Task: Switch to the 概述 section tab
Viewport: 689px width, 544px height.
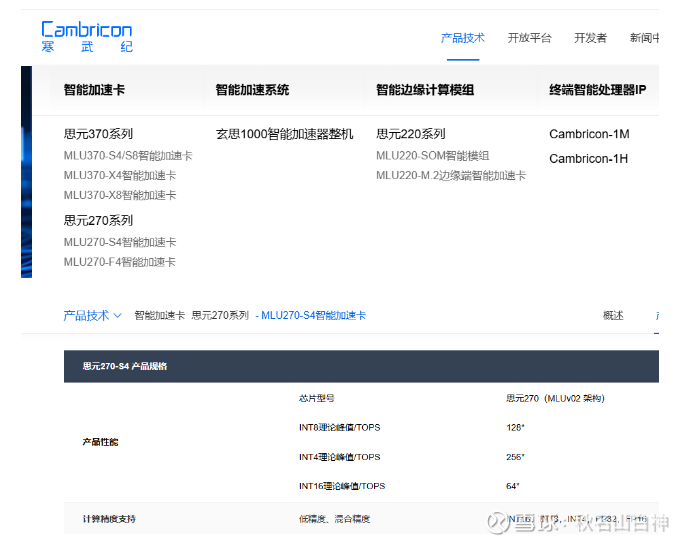Action: pyautogui.click(x=613, y=316)
